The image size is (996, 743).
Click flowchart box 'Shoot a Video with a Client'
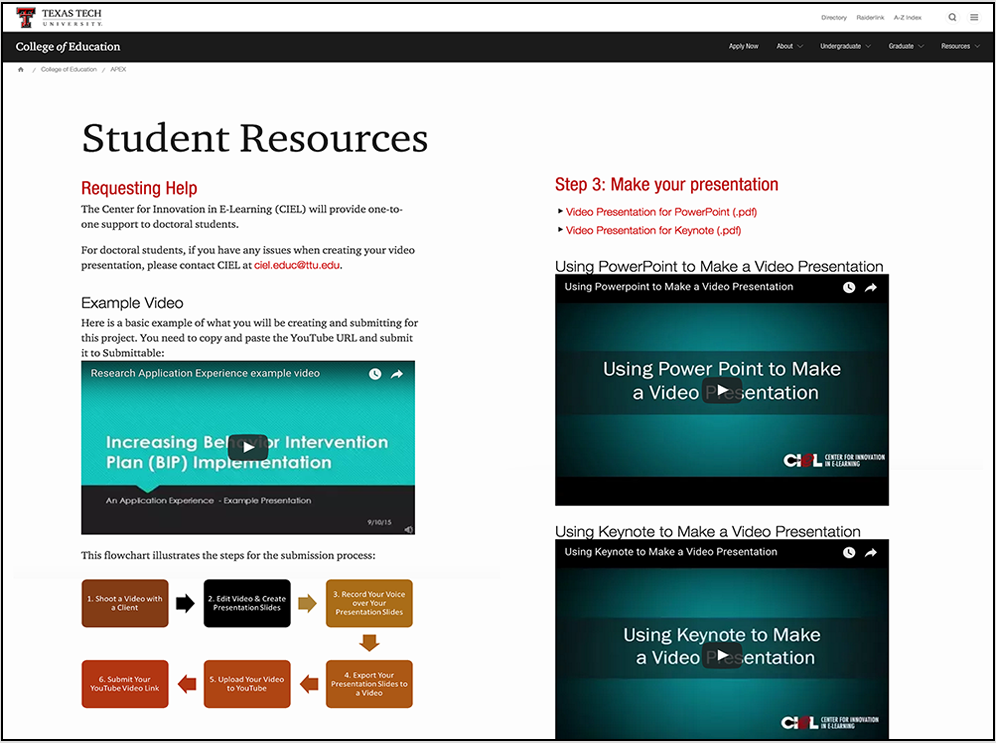125,603
